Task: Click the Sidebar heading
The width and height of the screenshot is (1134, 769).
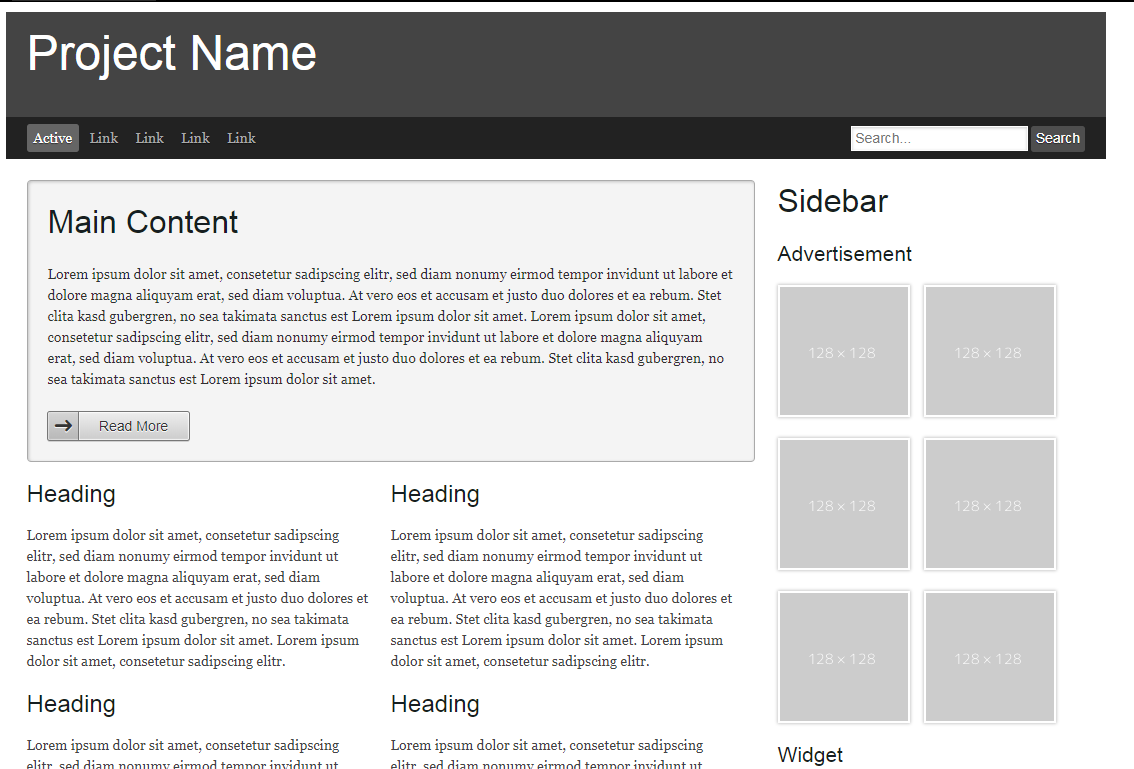Action: tap(833, 201)
